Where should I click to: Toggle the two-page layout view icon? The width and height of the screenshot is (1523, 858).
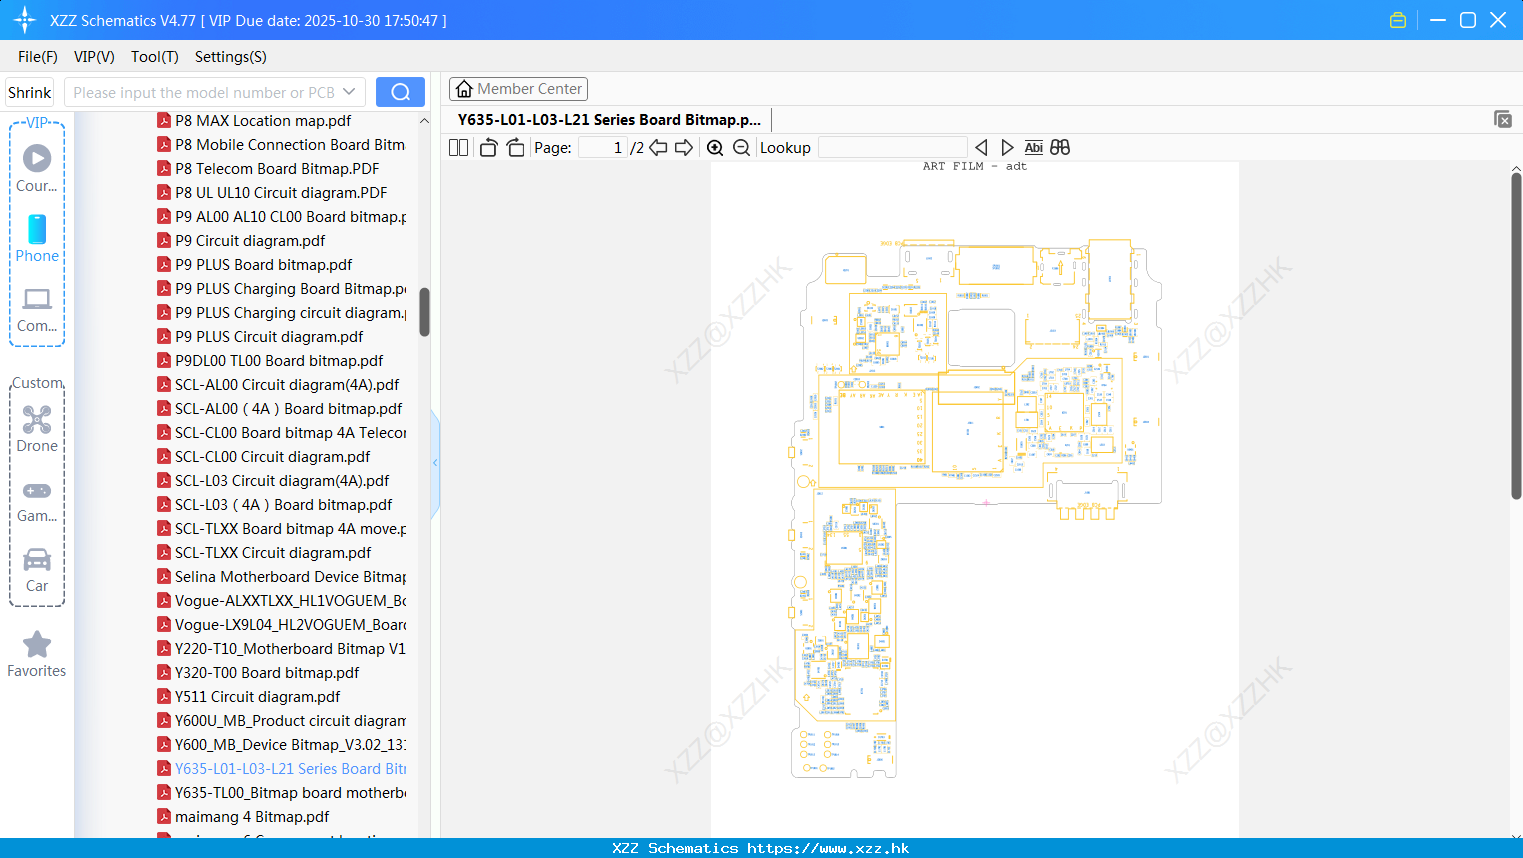[x=458, y=147]
